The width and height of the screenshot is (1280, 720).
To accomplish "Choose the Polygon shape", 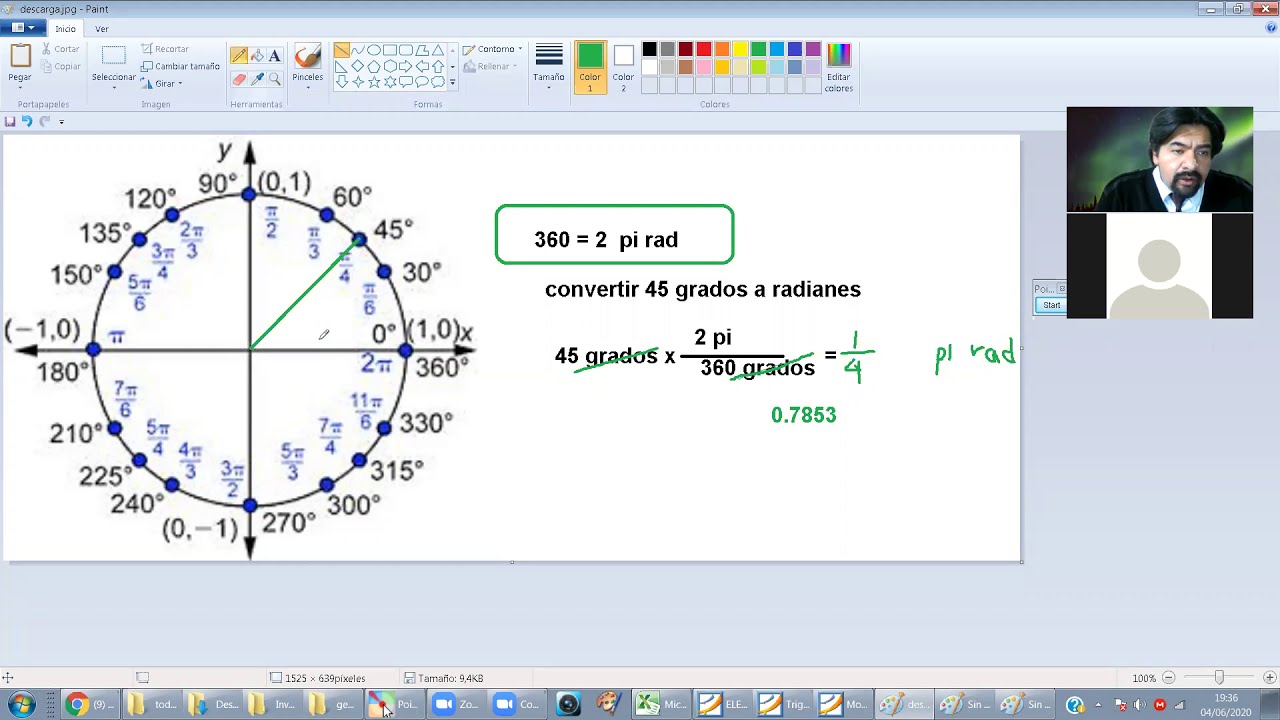I will 422,50.
